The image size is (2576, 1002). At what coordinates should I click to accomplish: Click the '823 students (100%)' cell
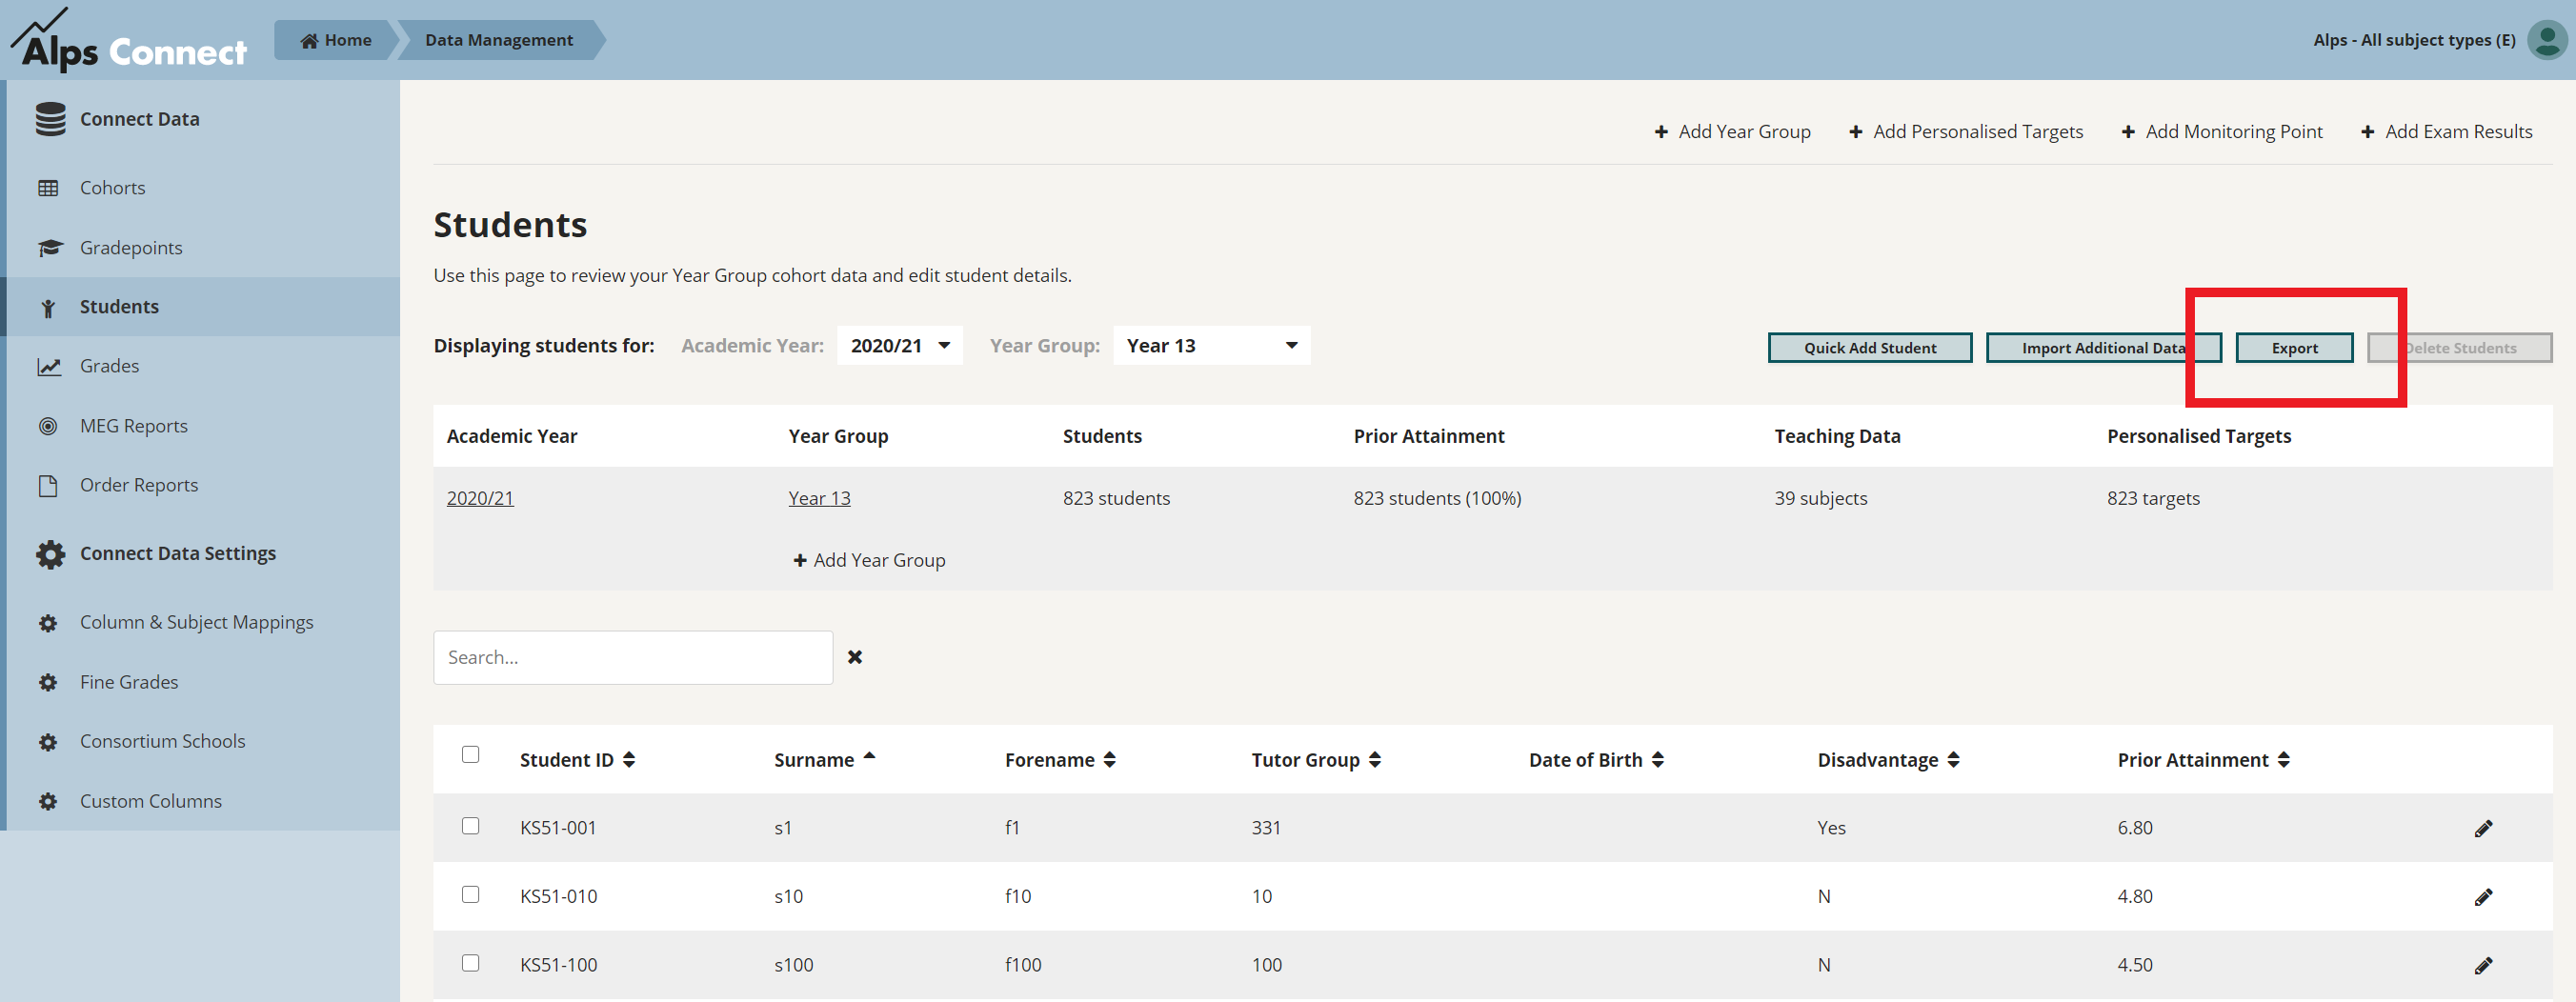tap(1437, 498)
